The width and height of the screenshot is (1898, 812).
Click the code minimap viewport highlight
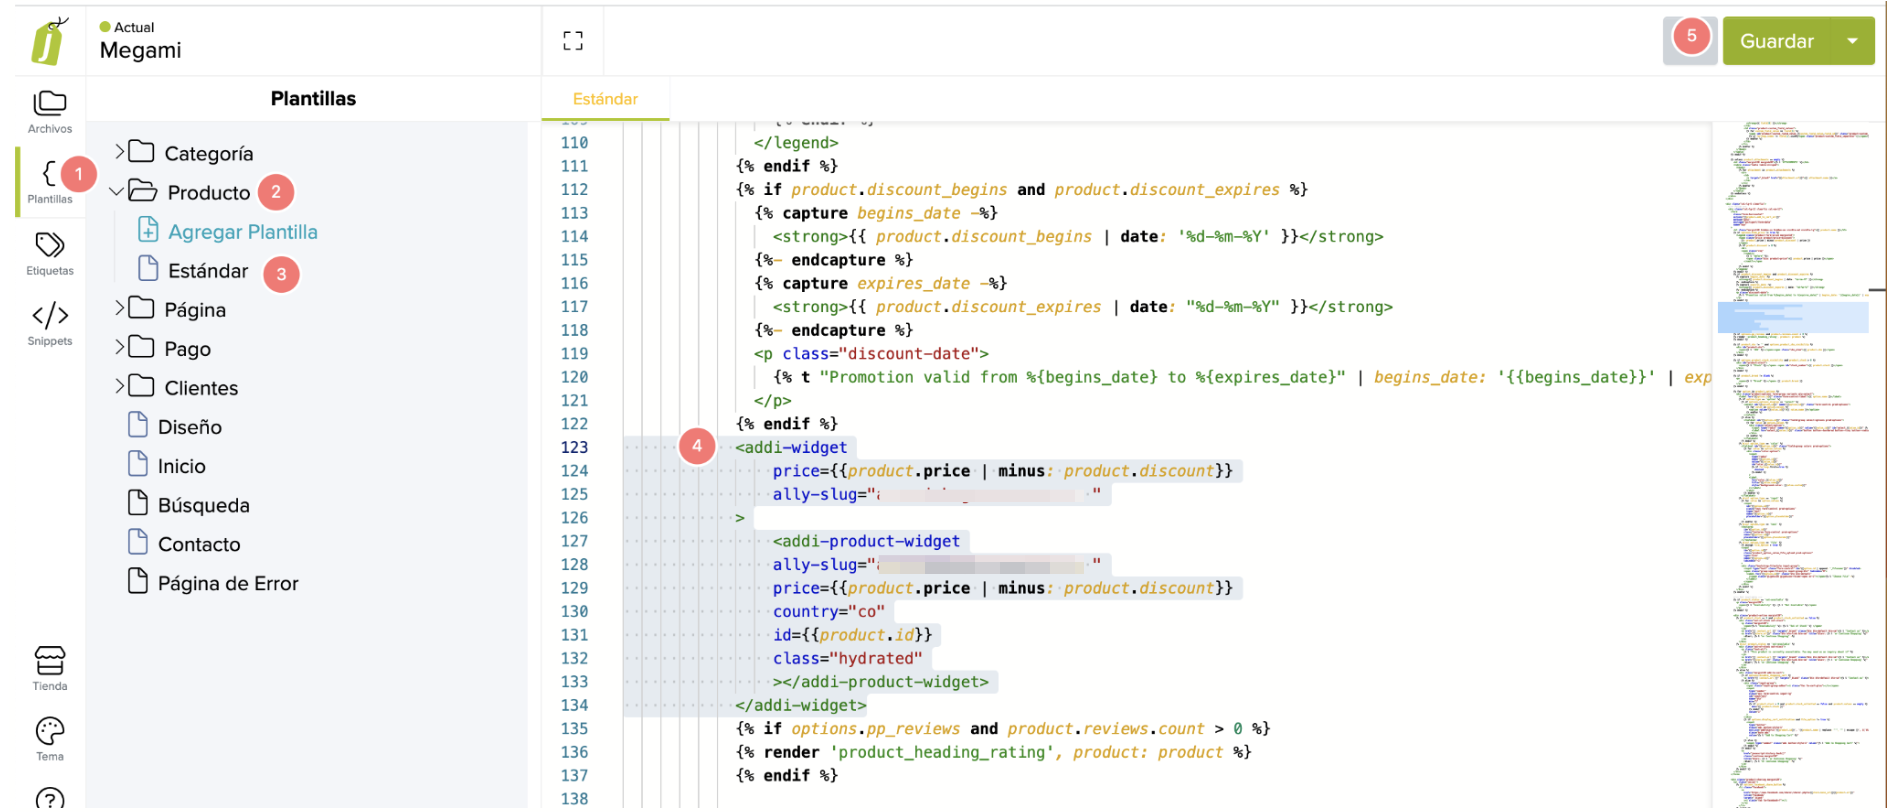point(1792,317)
